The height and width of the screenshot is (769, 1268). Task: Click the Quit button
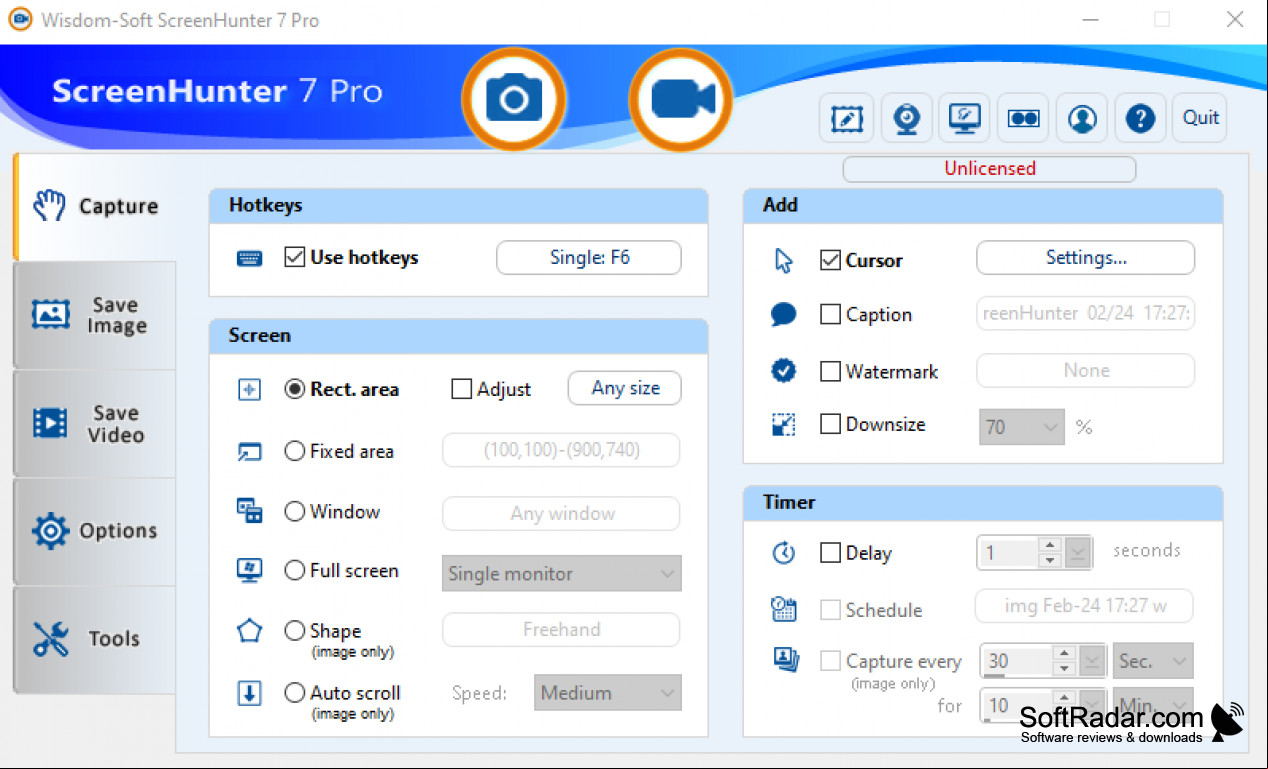[x=1200, y=118]
